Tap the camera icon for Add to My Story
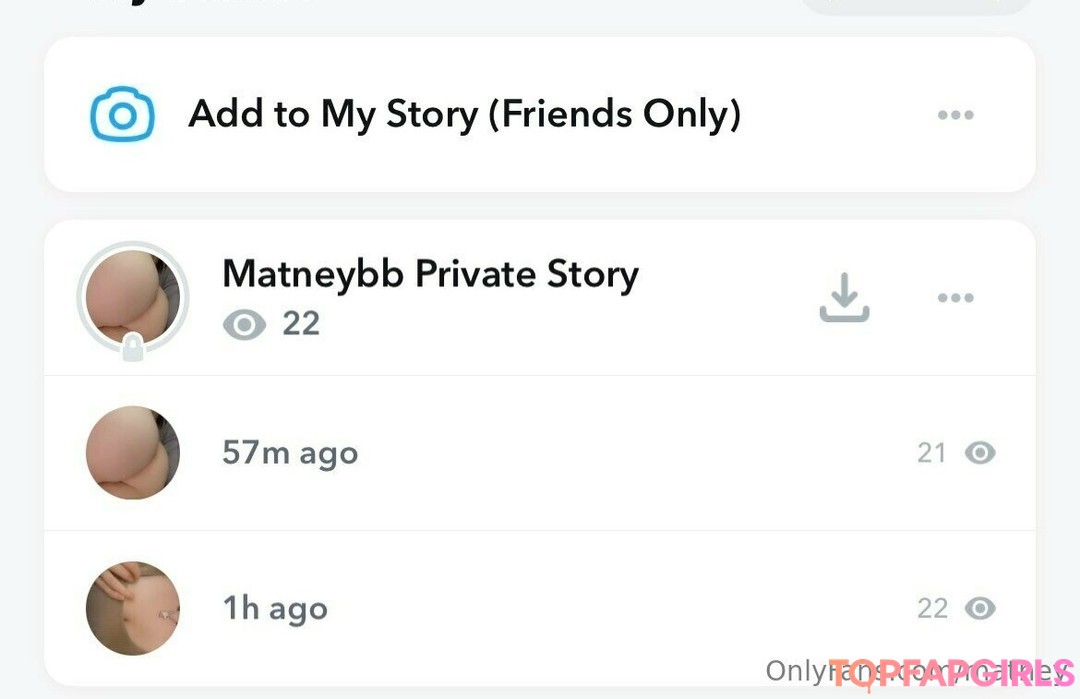 [122, 115]
